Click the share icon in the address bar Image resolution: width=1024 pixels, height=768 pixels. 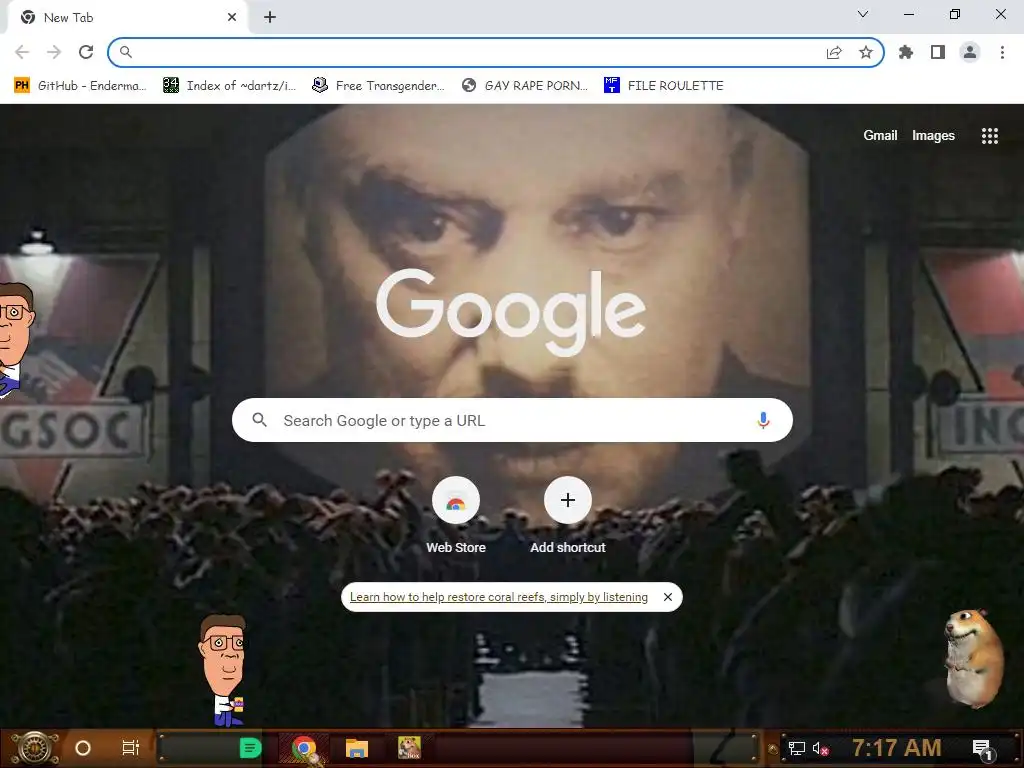pyautogui.click(x=834, y=53)
